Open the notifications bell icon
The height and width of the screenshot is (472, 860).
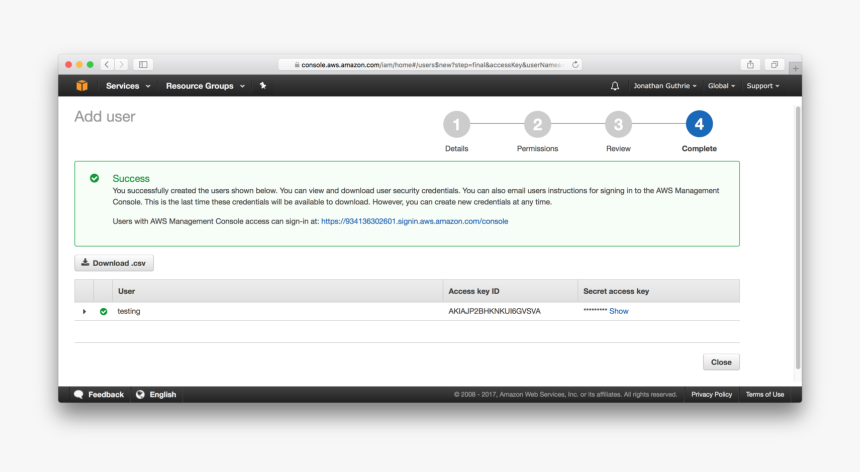click(615, 86)
